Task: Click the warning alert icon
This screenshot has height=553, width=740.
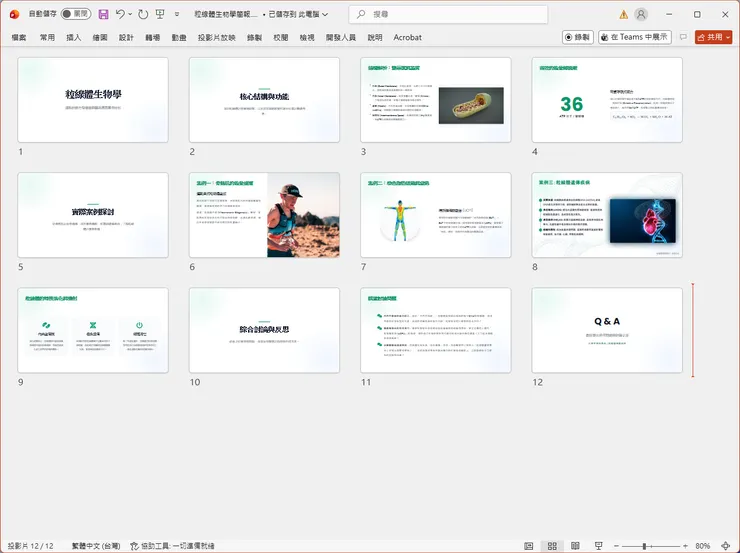Action: 623,15
